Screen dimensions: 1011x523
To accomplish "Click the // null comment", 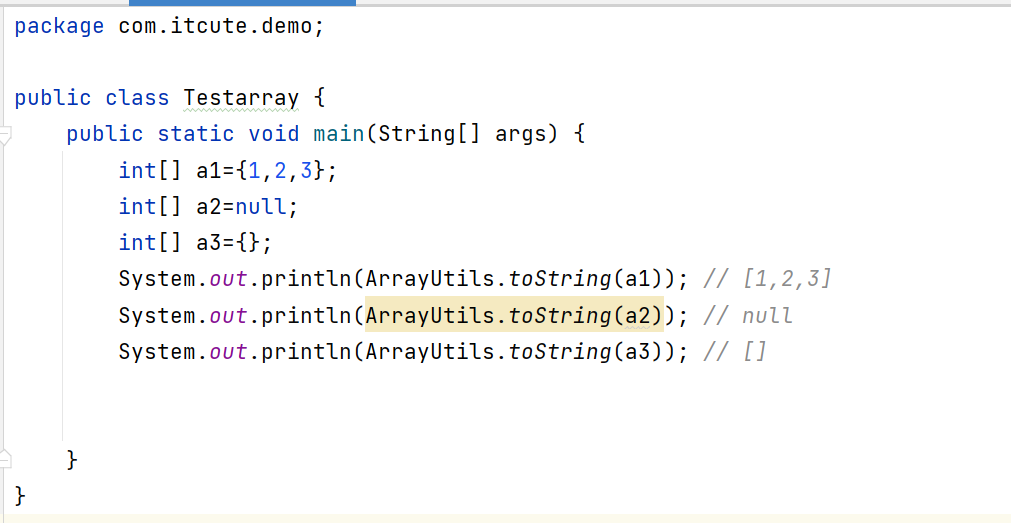I will coord(747,315).
